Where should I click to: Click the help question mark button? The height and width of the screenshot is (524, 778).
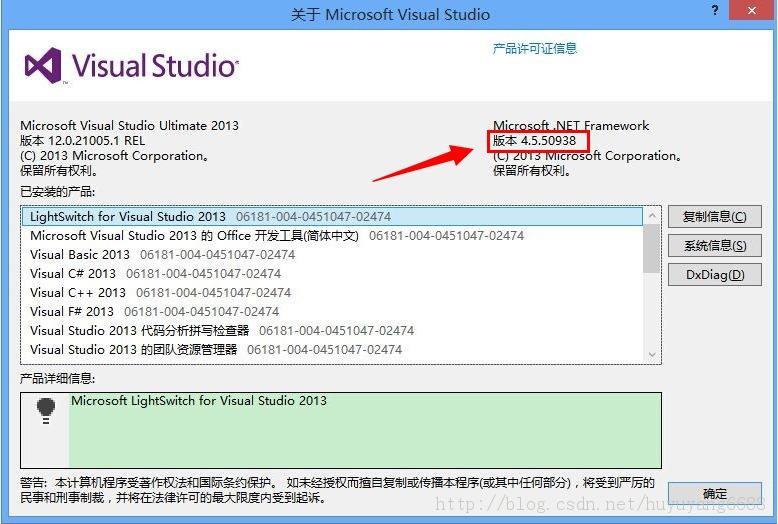pyautogui.click(x=714, y=10)
